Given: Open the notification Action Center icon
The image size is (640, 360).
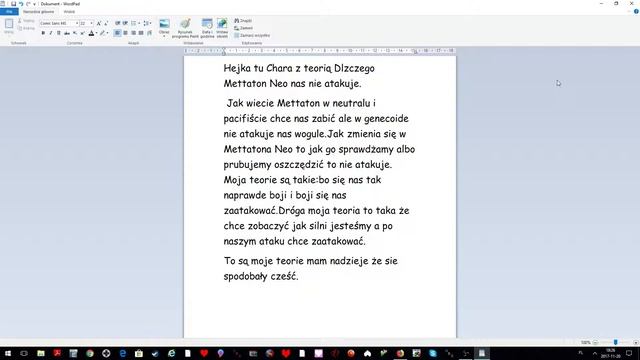Looking at the screenshot, I should [629, 353].
